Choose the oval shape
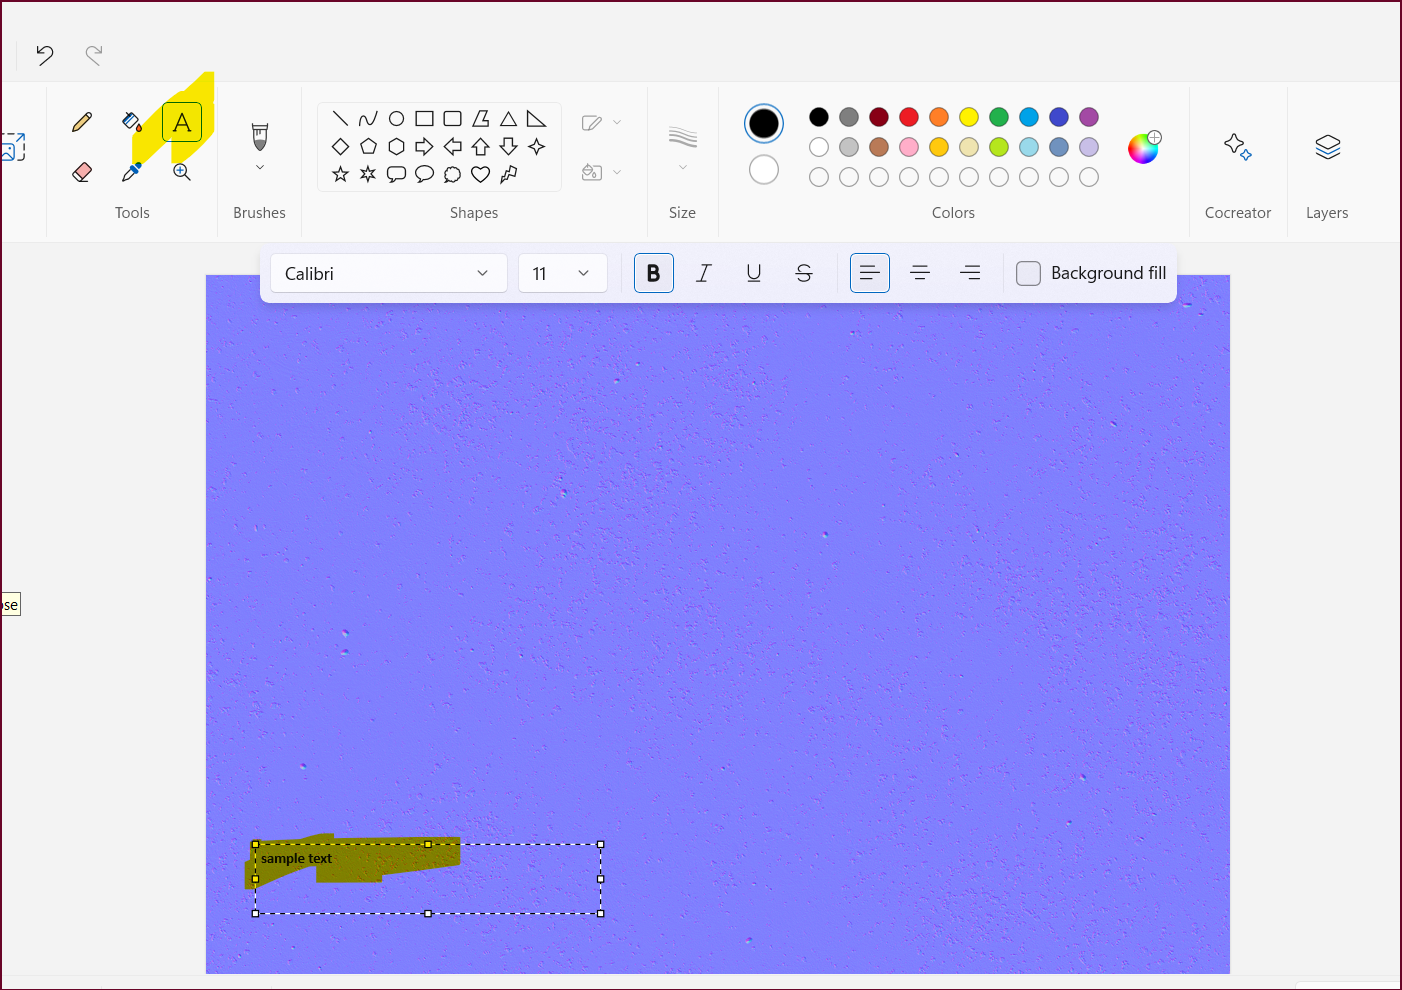Viewport: 1402px width, 990px height. 397,118
